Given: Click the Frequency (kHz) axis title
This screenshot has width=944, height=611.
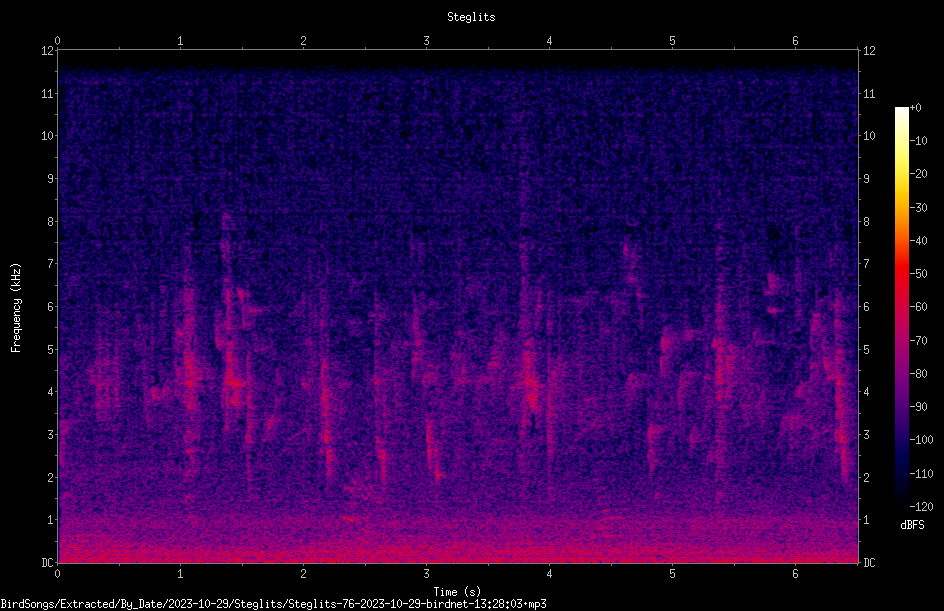Looking at the screenshot, I should click(x=16, y=308).
